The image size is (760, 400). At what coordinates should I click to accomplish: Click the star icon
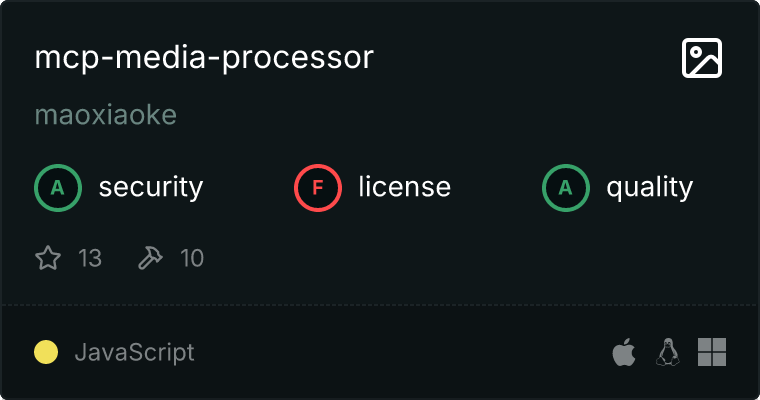(48, 259)
